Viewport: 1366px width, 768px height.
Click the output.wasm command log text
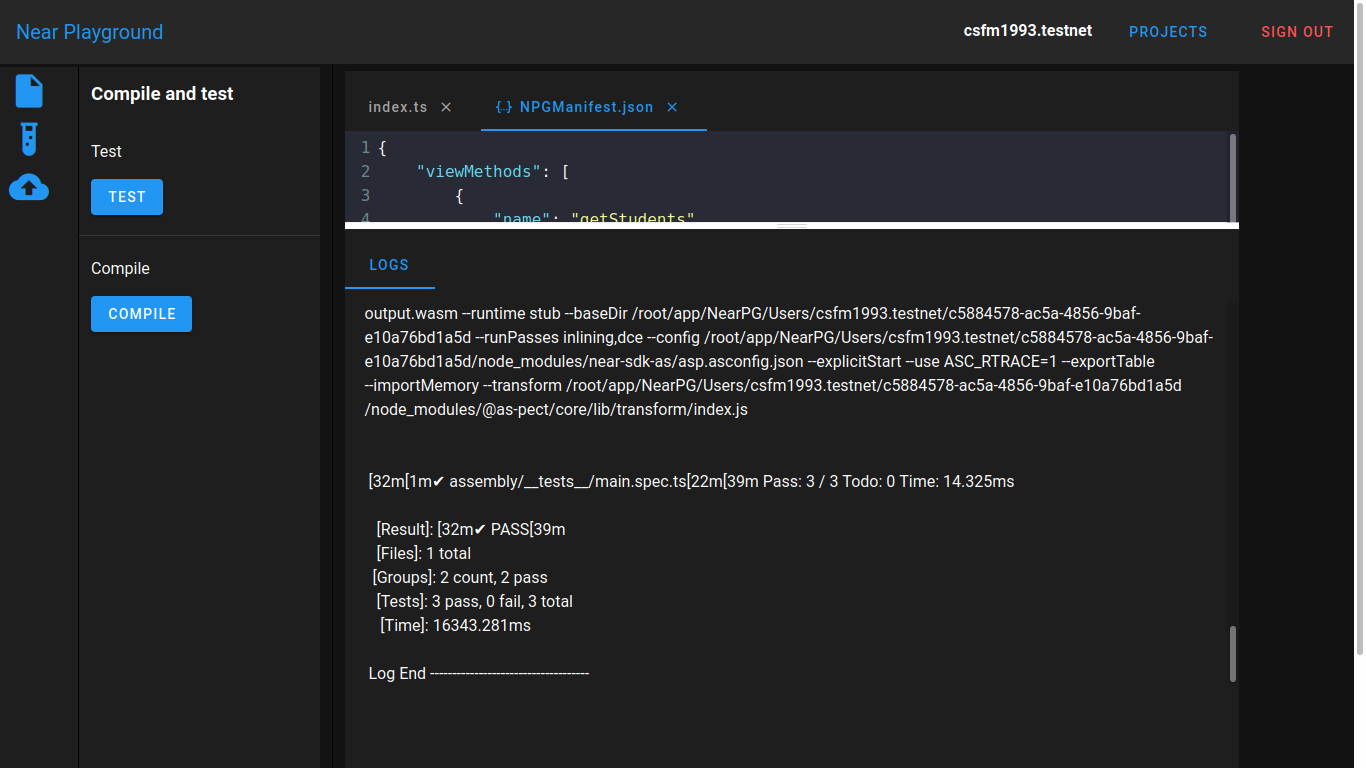pyautogui.click(x=789, y=362)
